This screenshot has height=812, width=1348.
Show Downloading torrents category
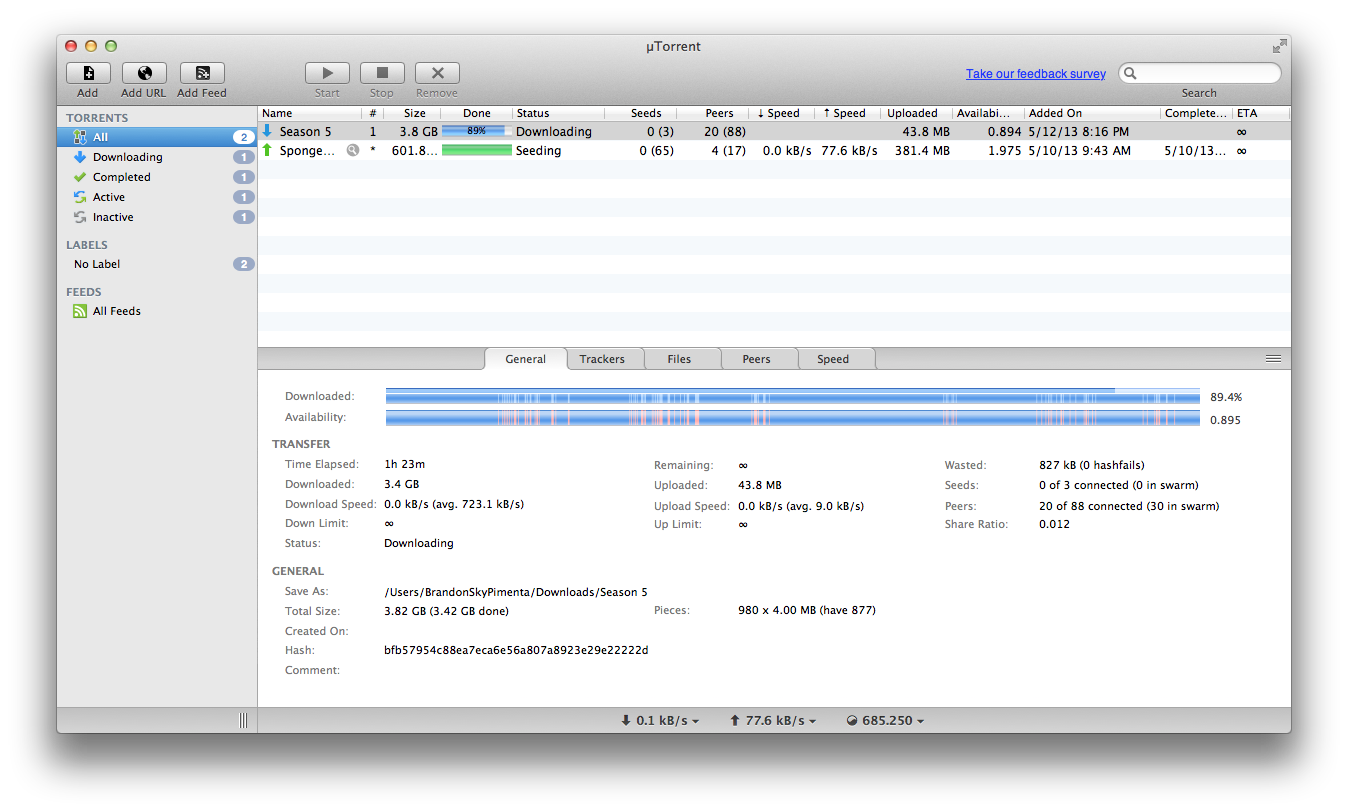(x=157, y=157)
